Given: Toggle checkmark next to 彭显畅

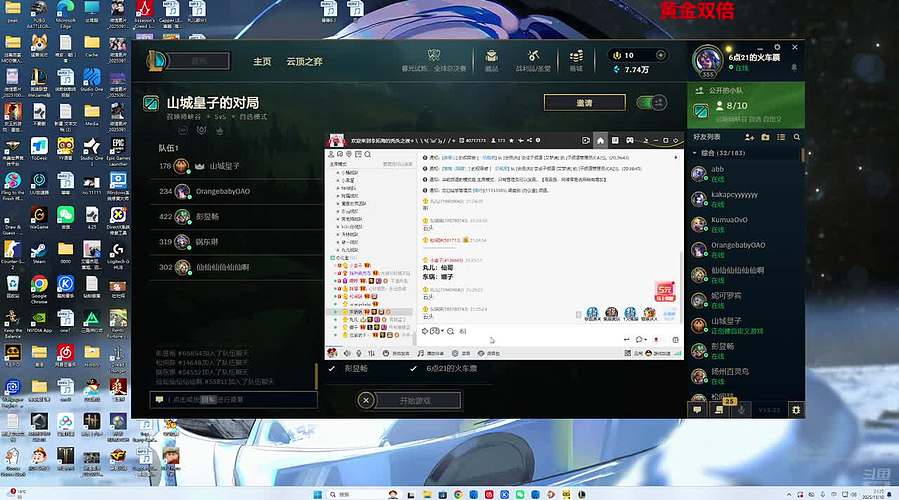Looking at the screenshot, I should coord(331,369).
